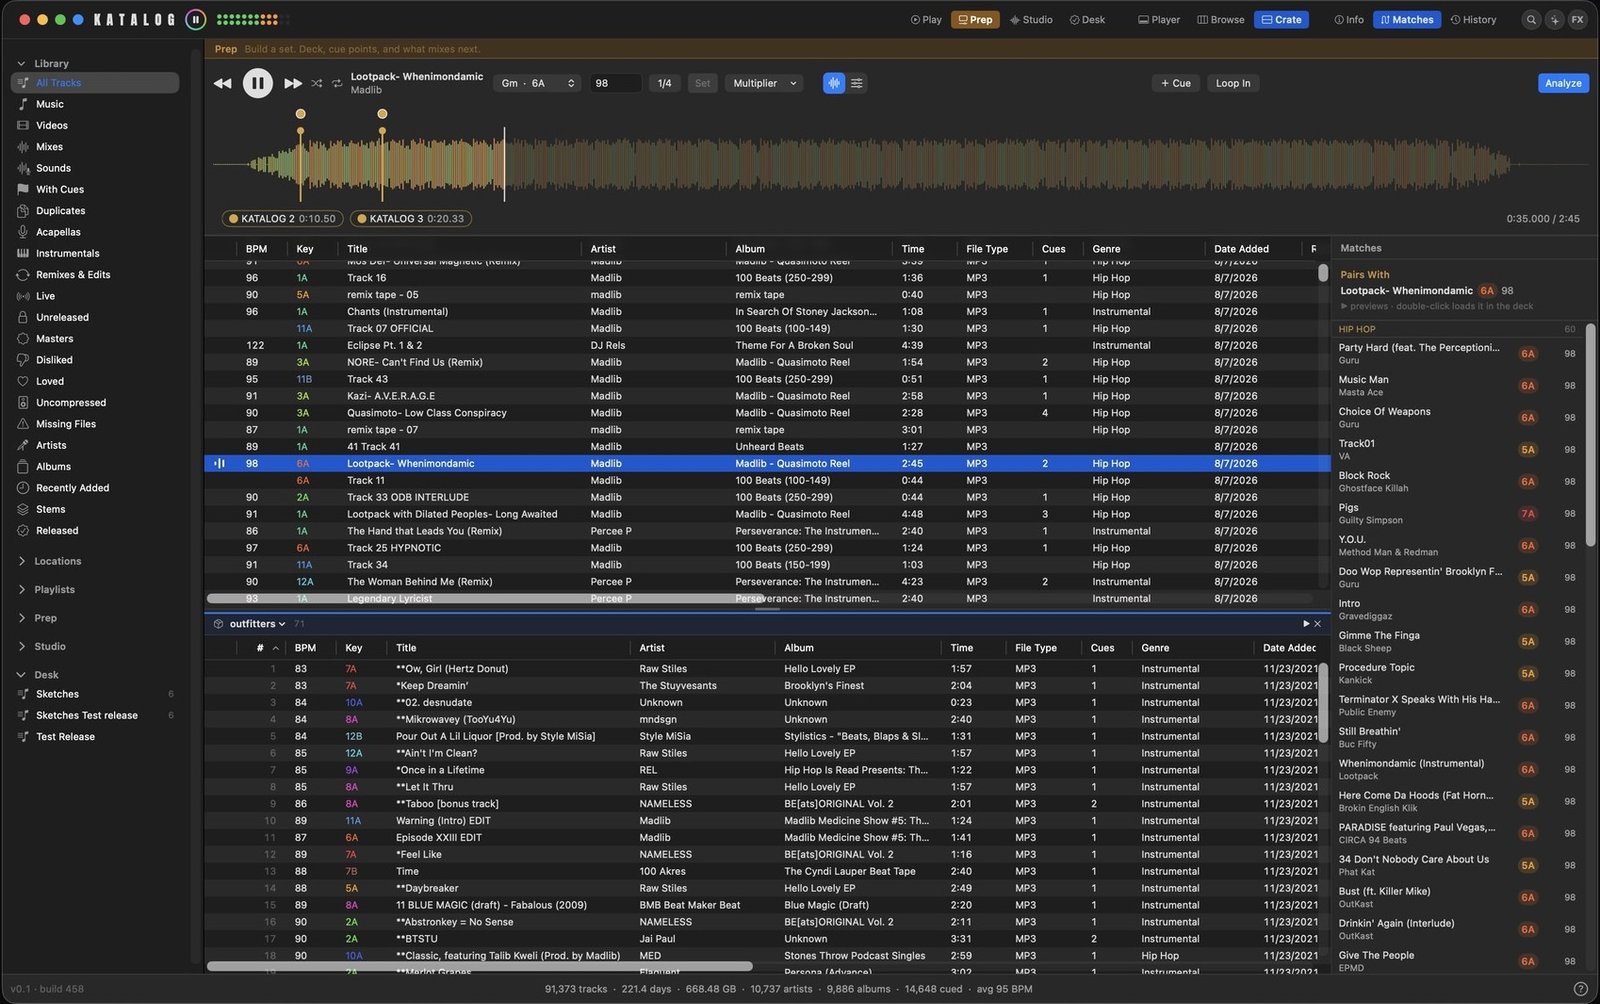Screen dimensions: 1600x1004
Task: Show Acapellas in the sidebar
Action: [95, 232]
